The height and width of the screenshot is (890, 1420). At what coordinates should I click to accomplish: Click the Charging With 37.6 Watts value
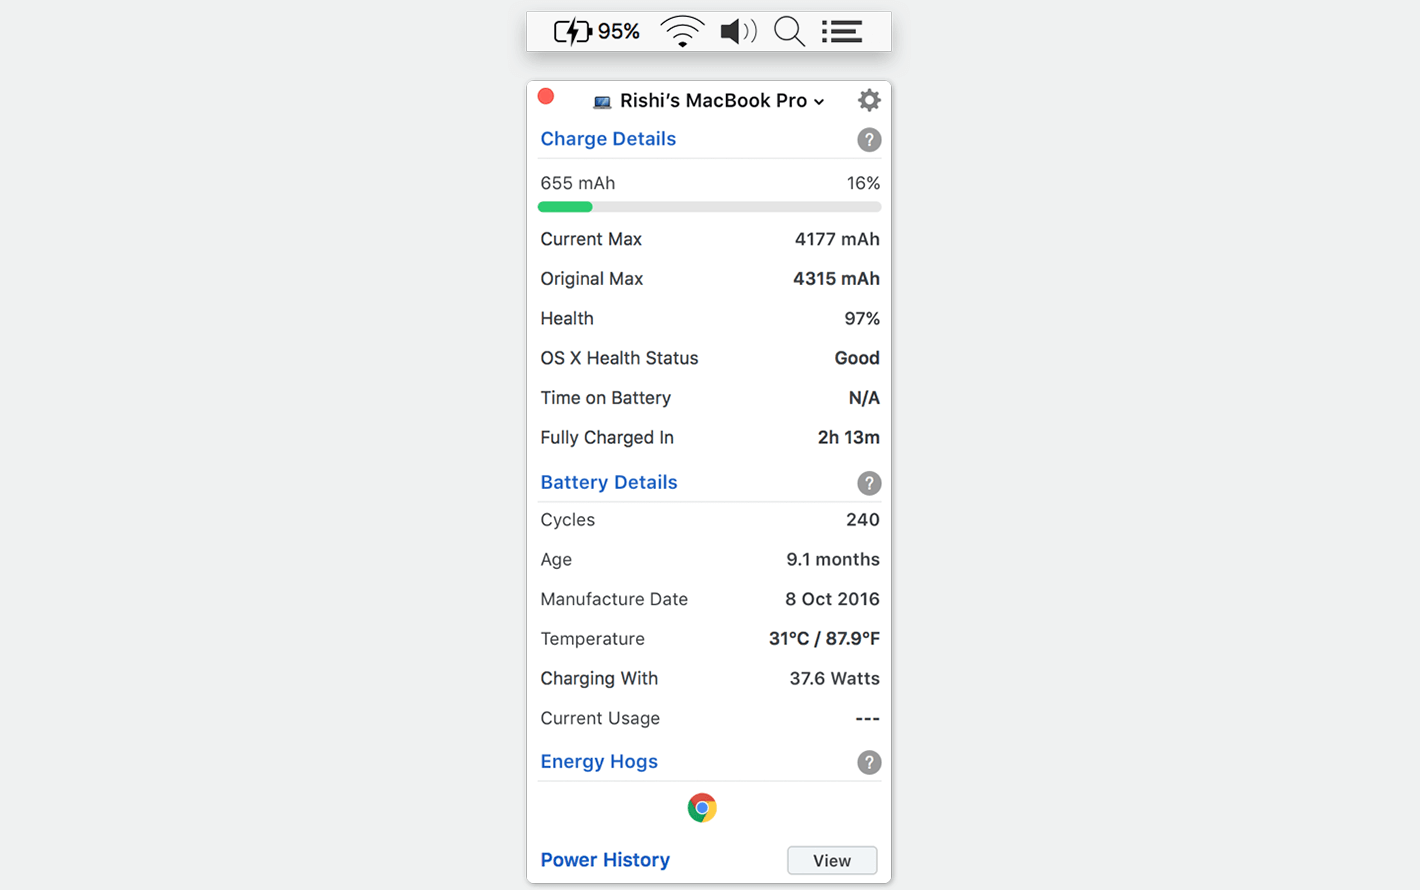(x=835, y=679)
